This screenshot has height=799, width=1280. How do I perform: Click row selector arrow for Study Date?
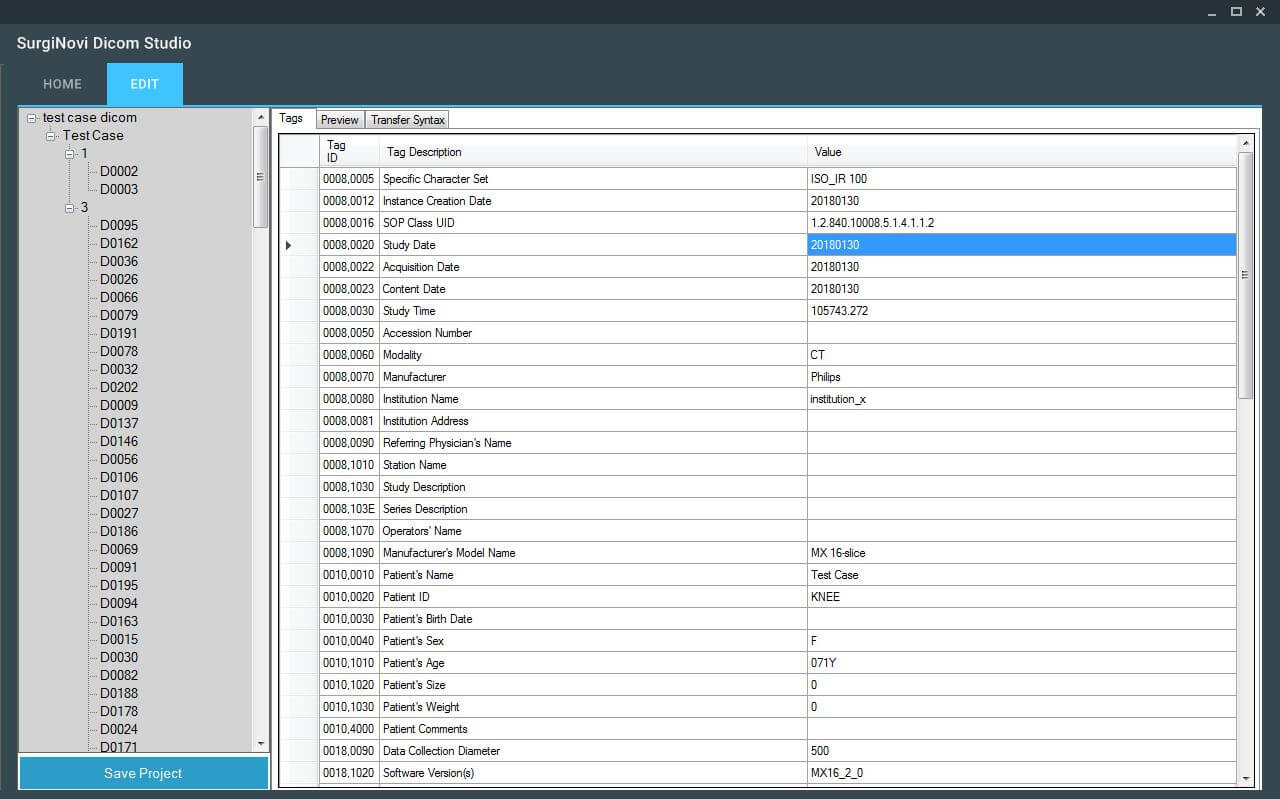tap(289, 245)
